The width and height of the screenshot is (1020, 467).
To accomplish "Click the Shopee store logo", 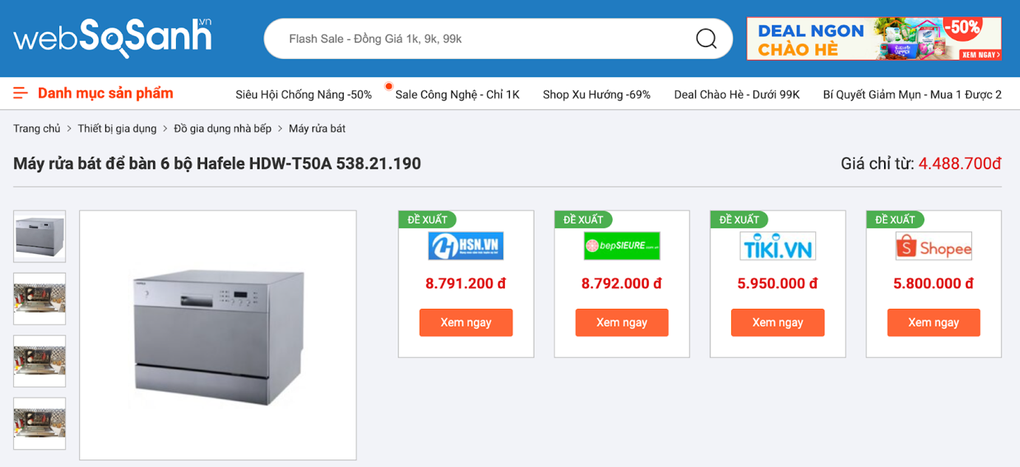I will tap(933, 246).
